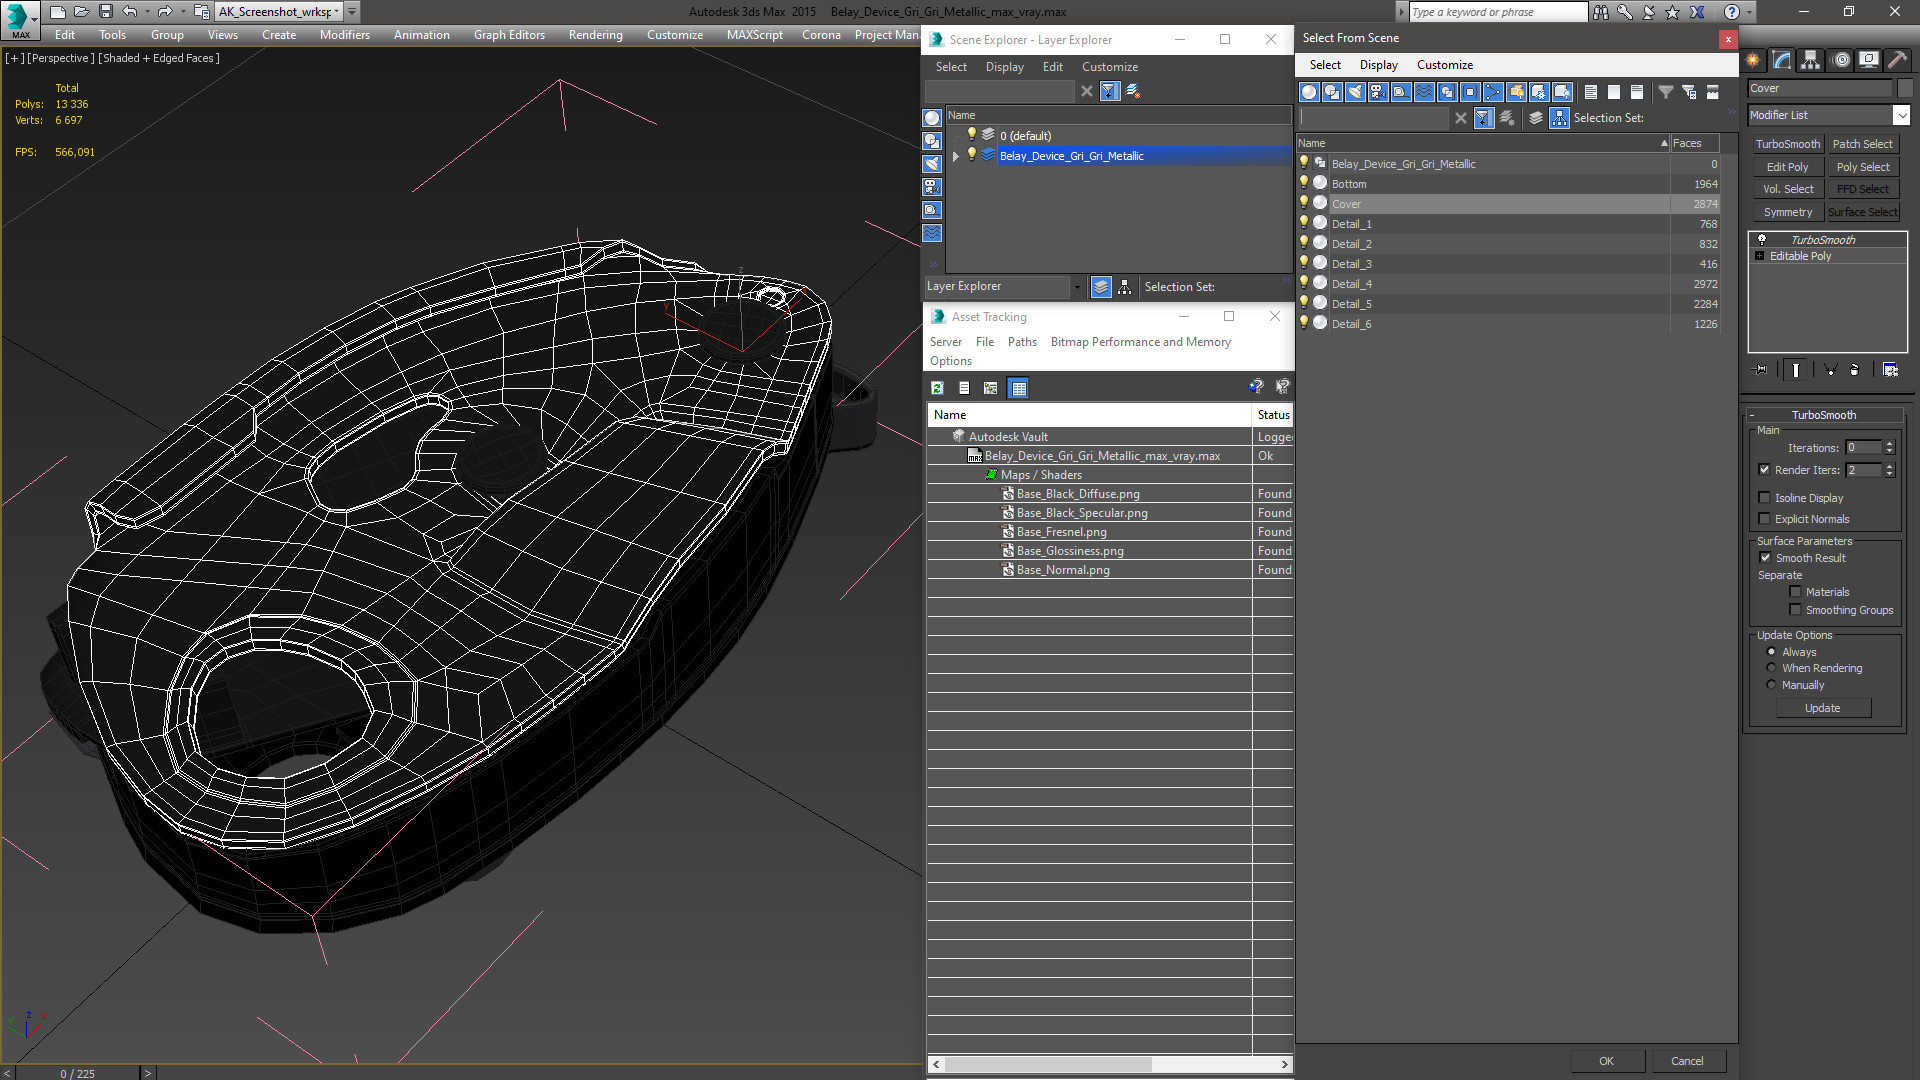Click Remove Modifier trash icon
The image size is (1920, 1080).
[1855, 370]
